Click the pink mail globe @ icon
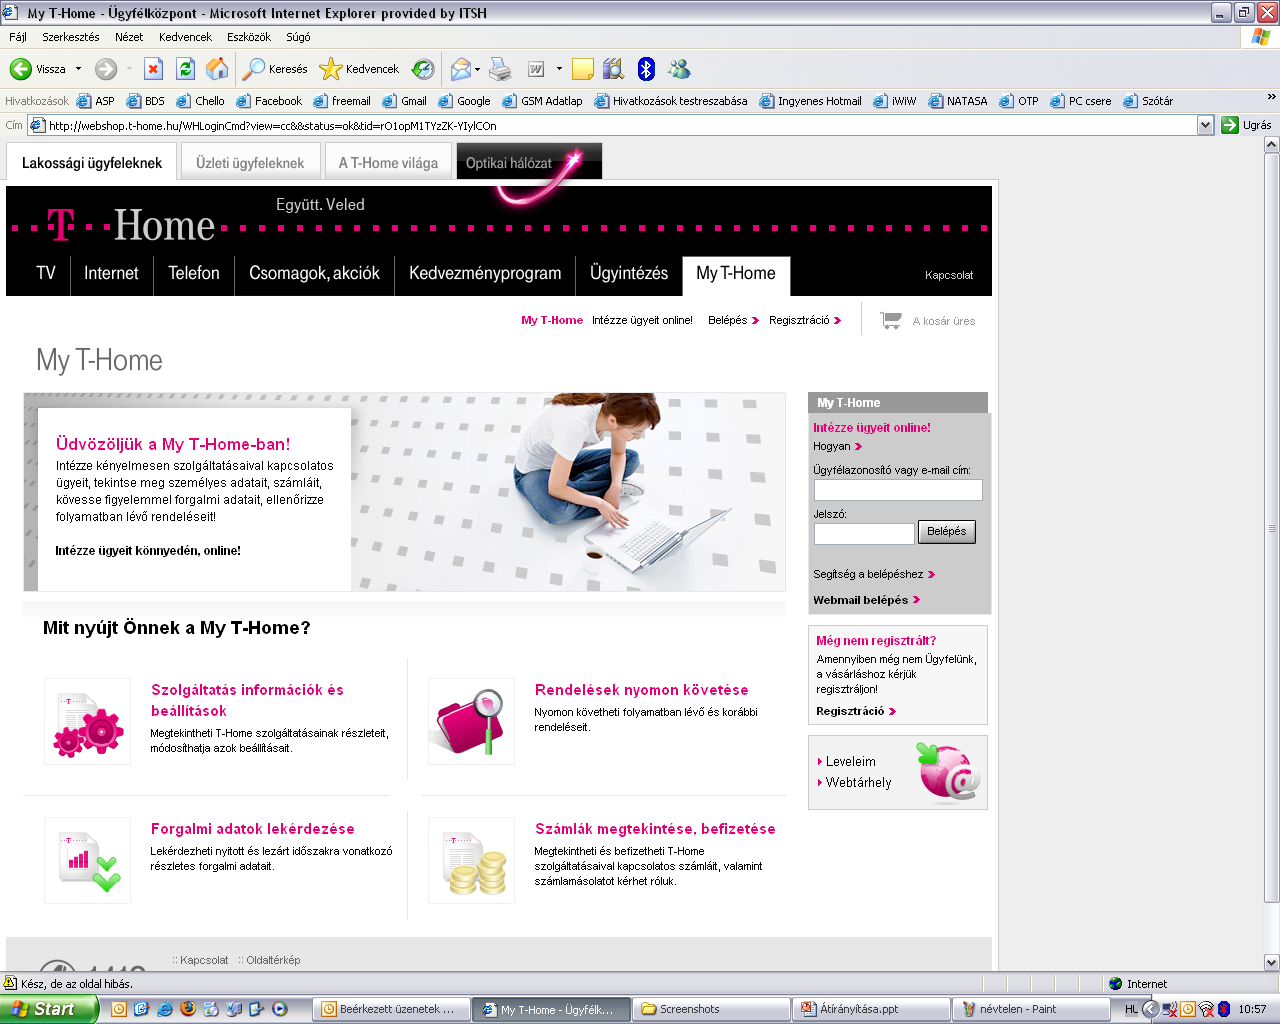Viewport: 1280px width, 1024px height. 948,772
